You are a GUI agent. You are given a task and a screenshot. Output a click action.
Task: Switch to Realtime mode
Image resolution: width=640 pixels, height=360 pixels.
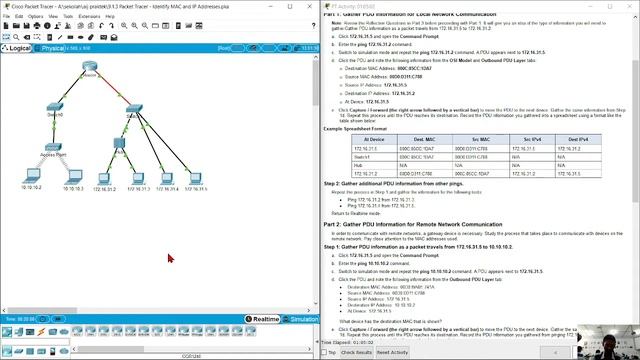click(262, 319)
